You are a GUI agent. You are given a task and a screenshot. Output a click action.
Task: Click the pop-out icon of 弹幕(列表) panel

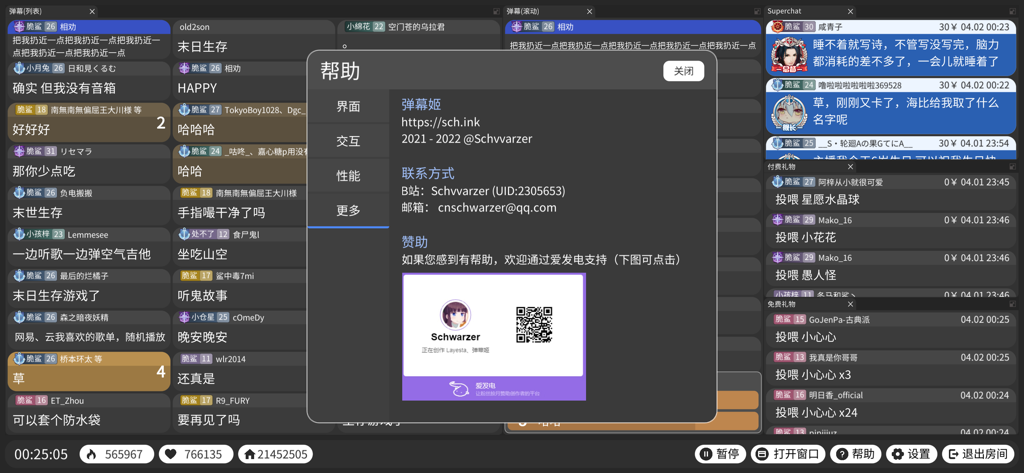[x=496, y=11]
